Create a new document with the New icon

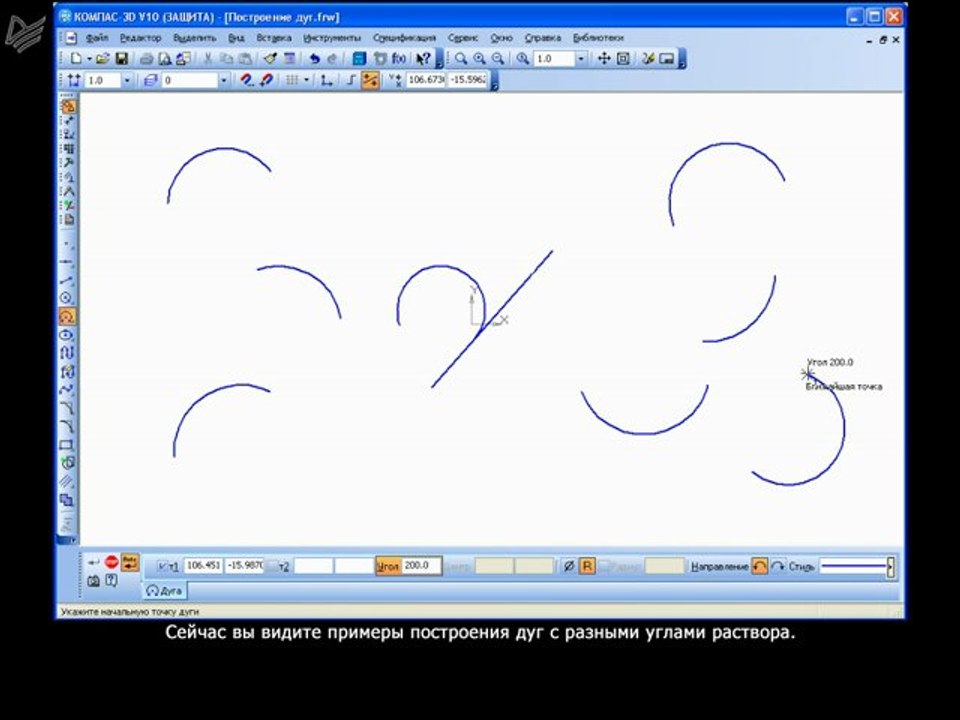pos(77,59)
